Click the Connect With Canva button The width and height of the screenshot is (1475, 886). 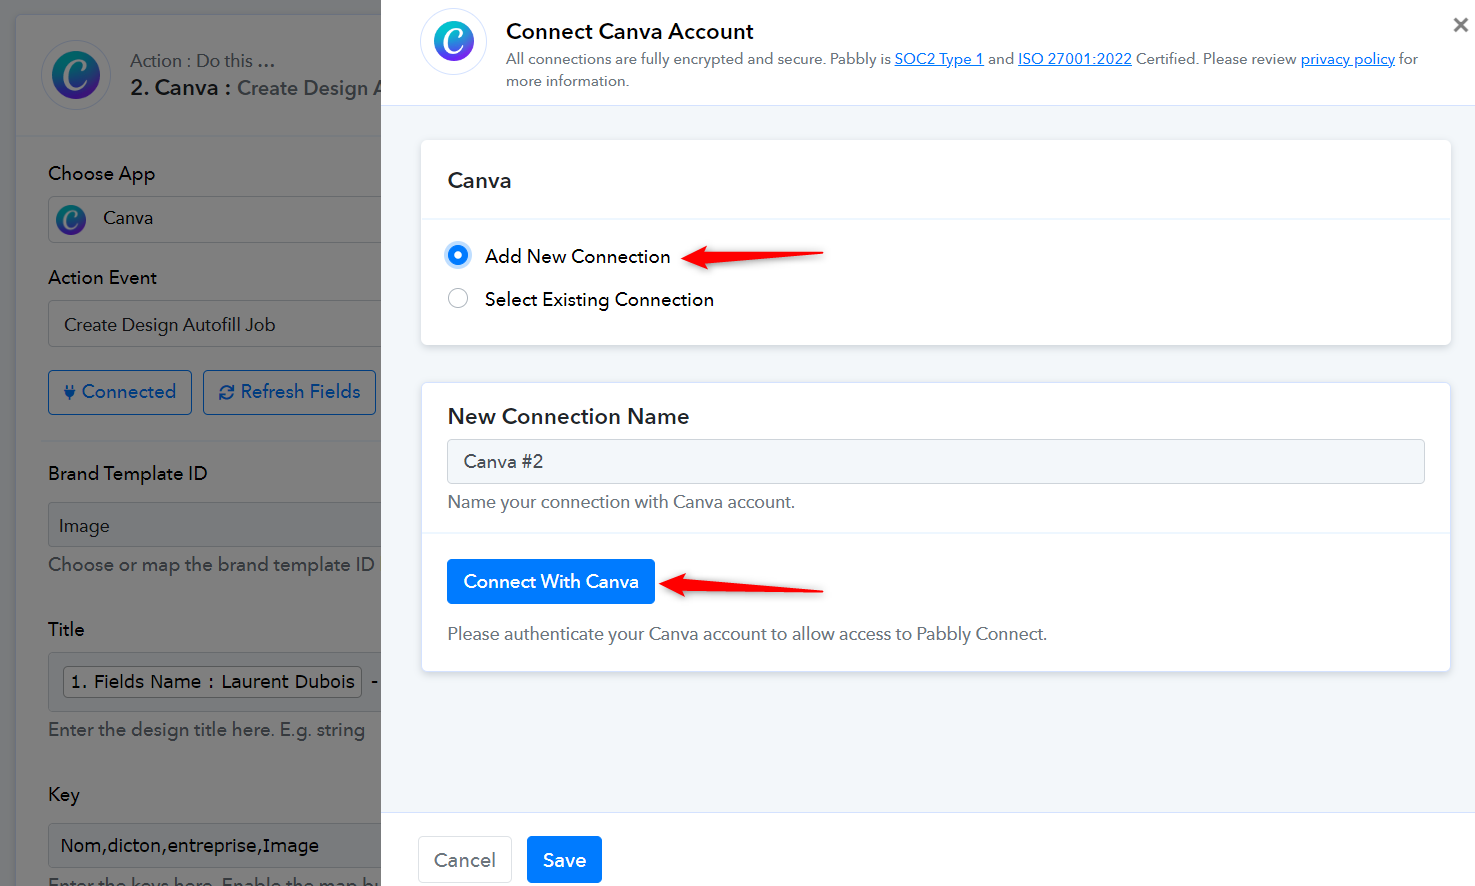[x=550, y=581]
